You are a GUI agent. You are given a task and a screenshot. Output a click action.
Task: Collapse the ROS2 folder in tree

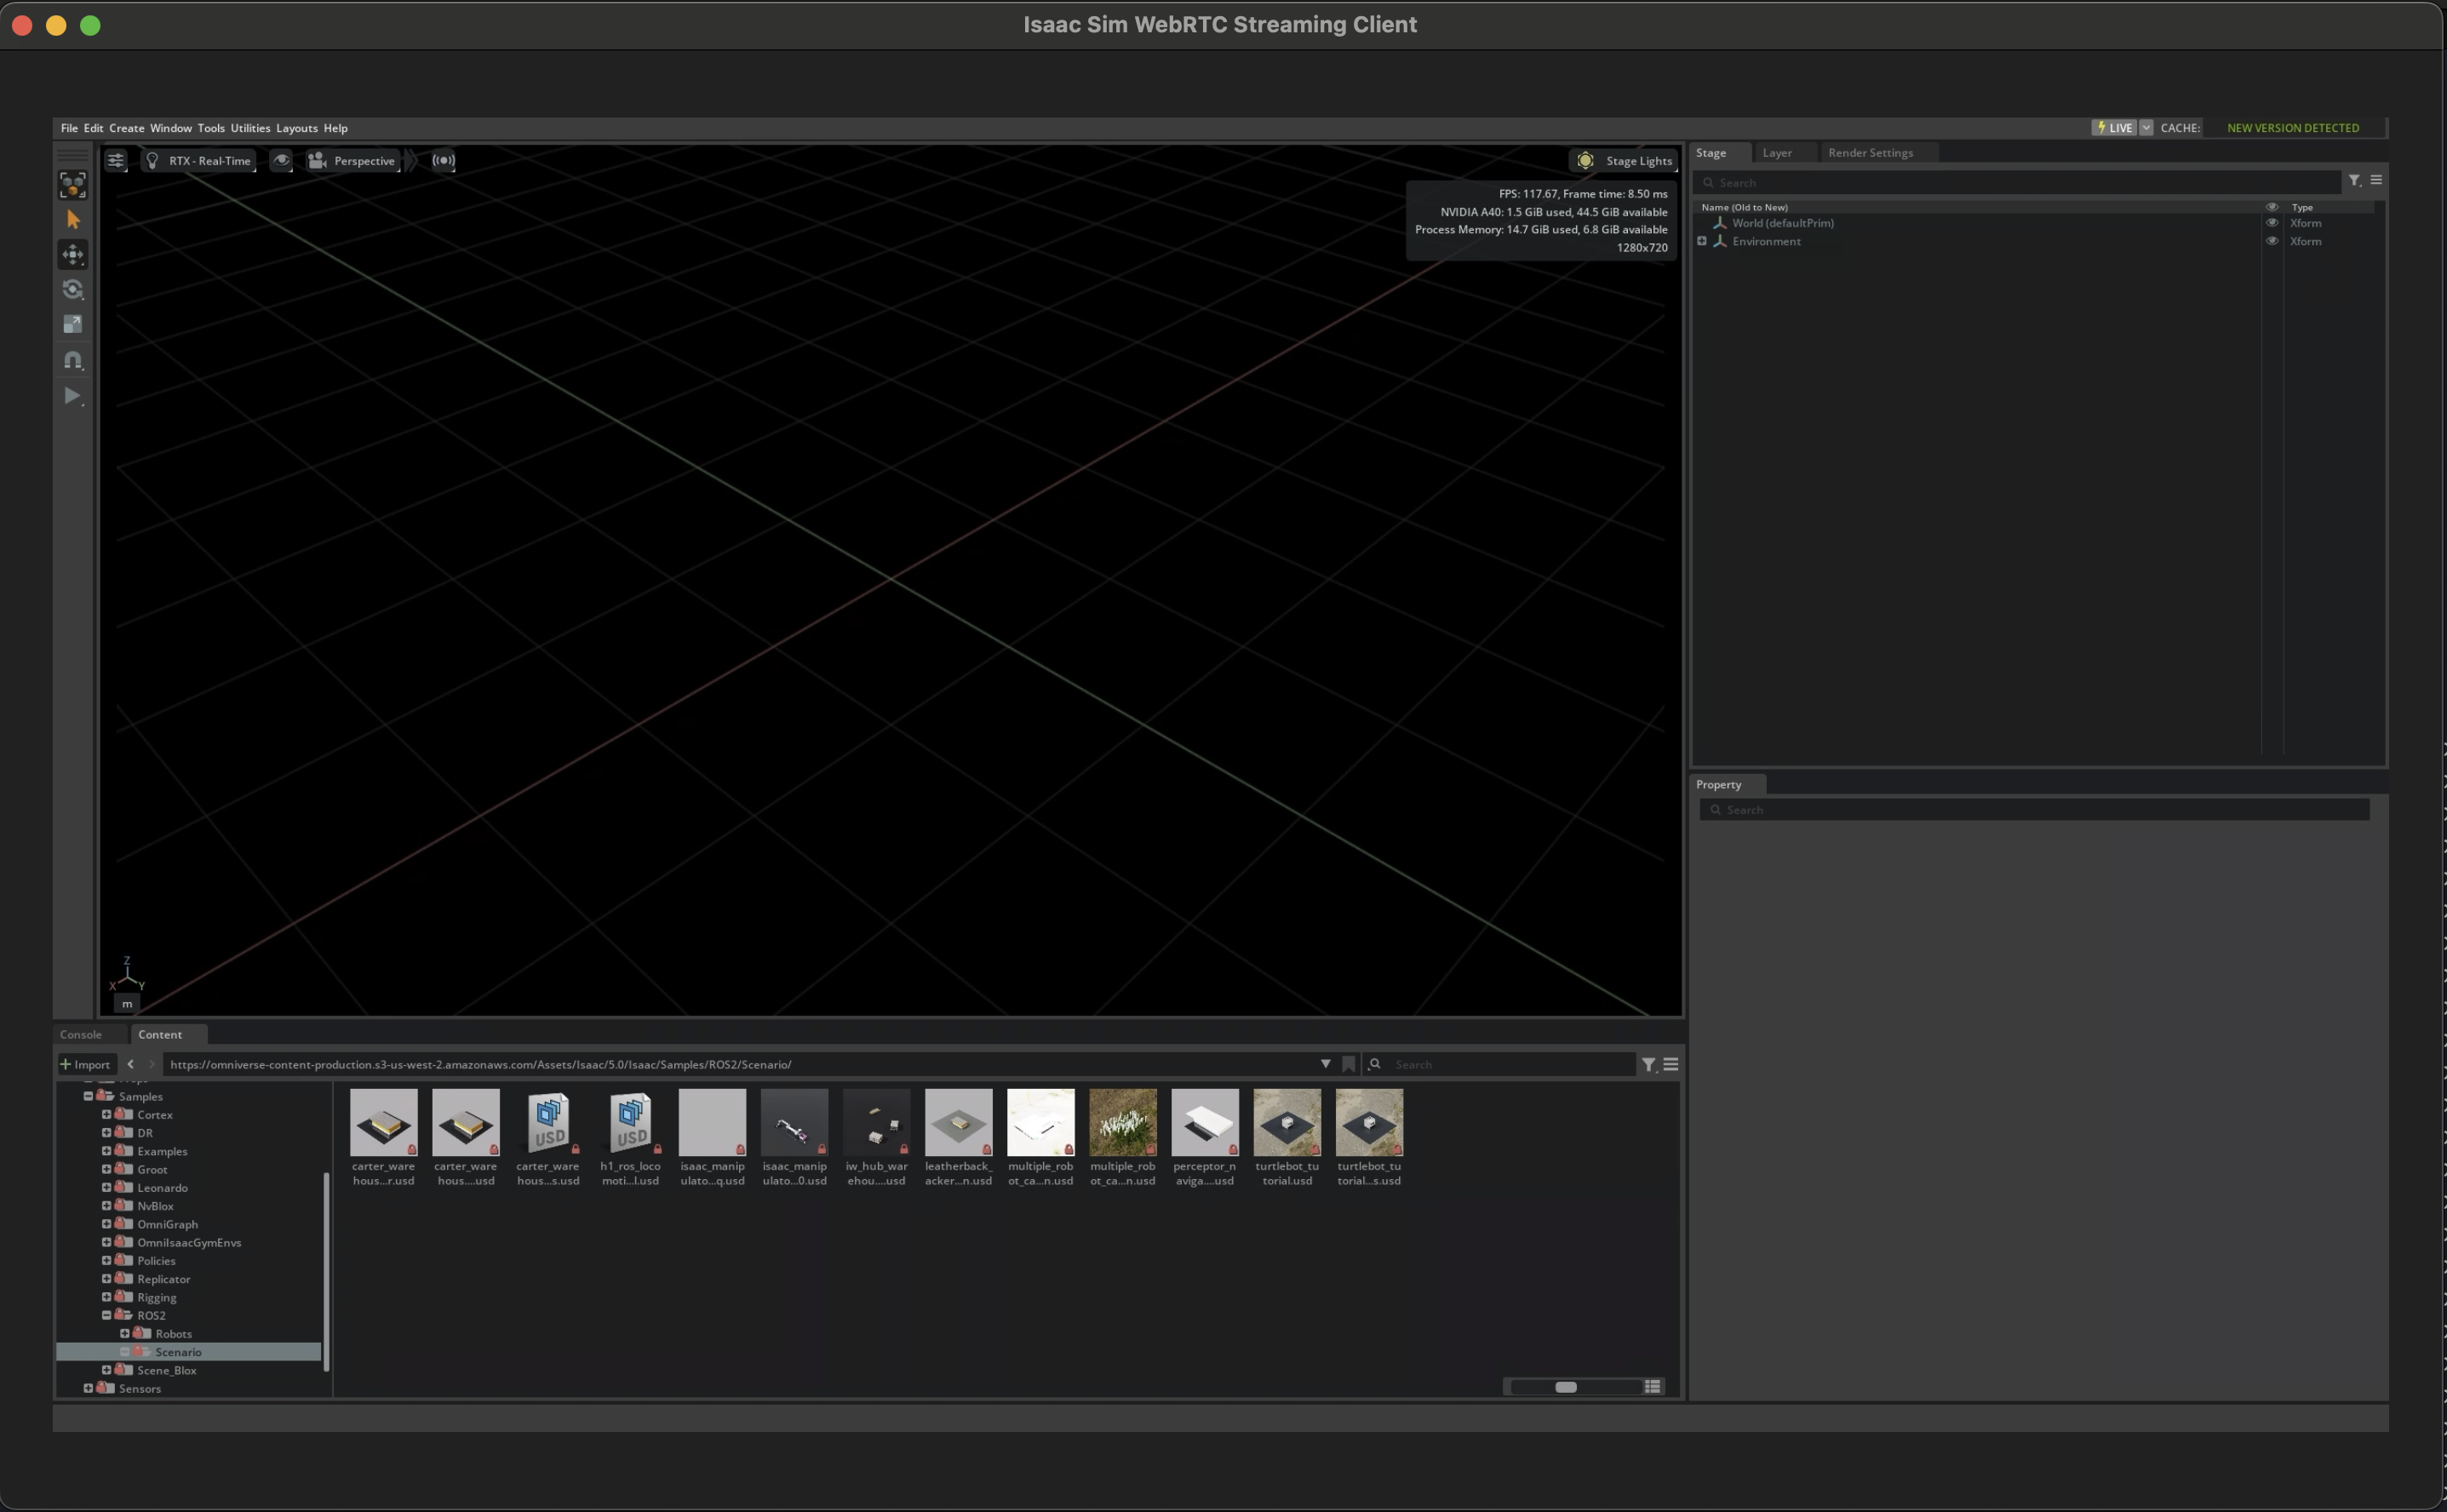point(107,1316)
